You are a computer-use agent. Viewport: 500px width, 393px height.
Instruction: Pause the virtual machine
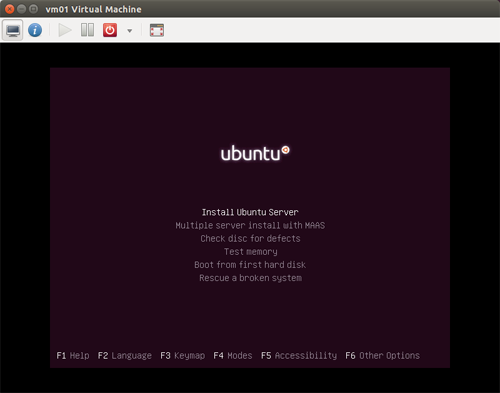(x=87, y=30)
